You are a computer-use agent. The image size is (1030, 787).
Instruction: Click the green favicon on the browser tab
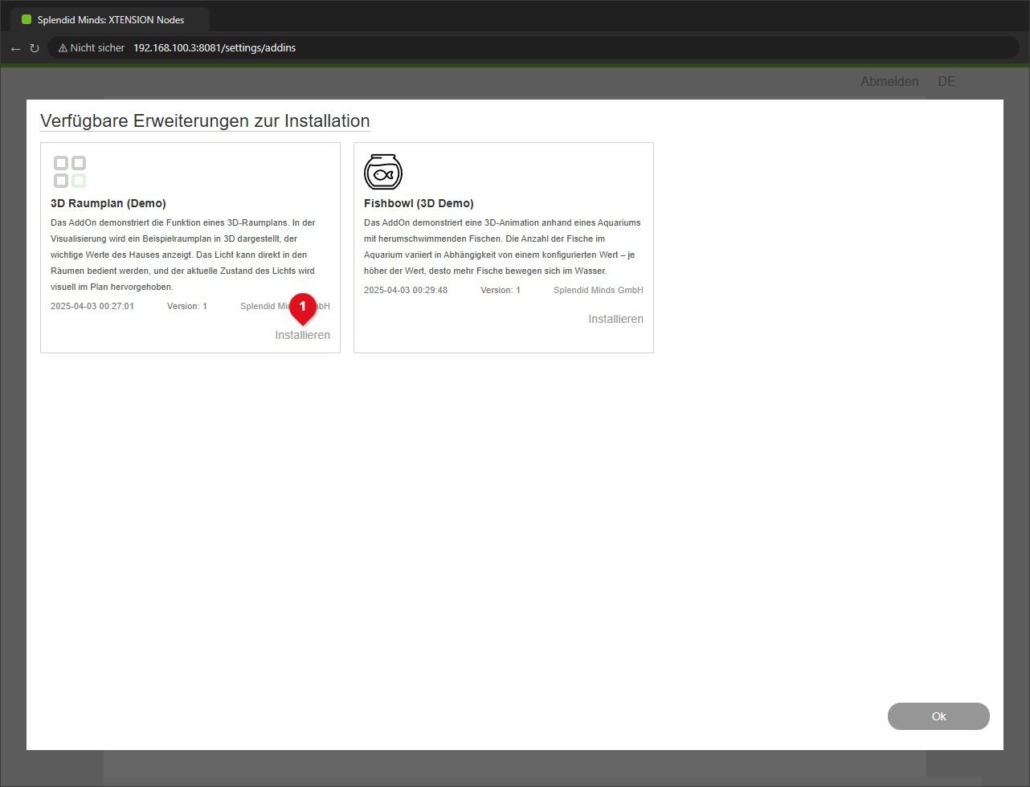tap(26, 20)
